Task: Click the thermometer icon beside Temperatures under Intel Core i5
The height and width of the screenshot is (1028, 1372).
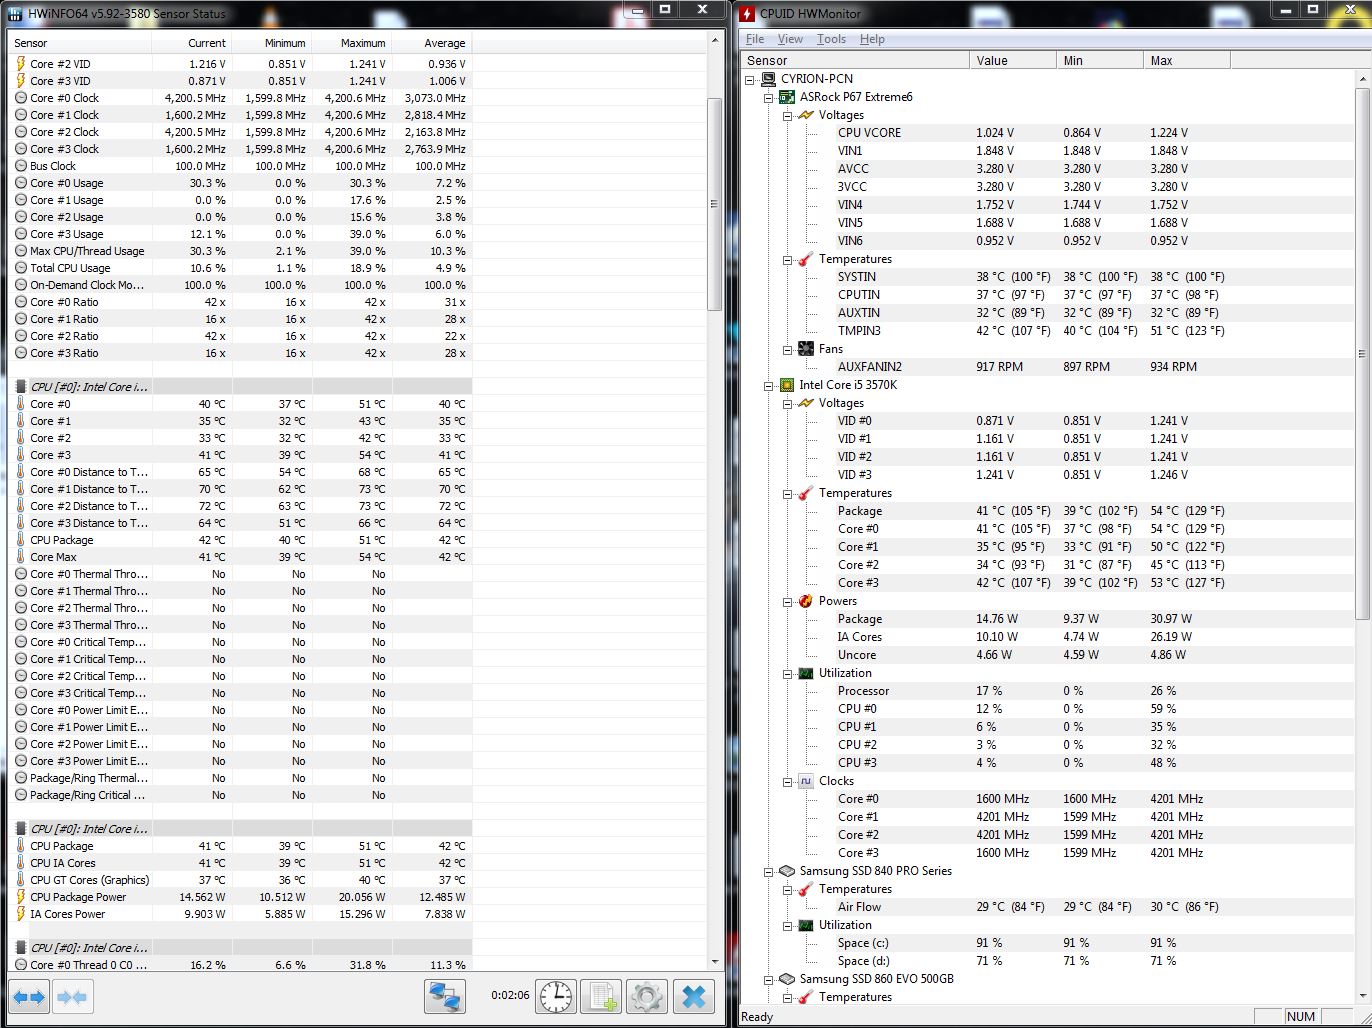Action: 806,493
